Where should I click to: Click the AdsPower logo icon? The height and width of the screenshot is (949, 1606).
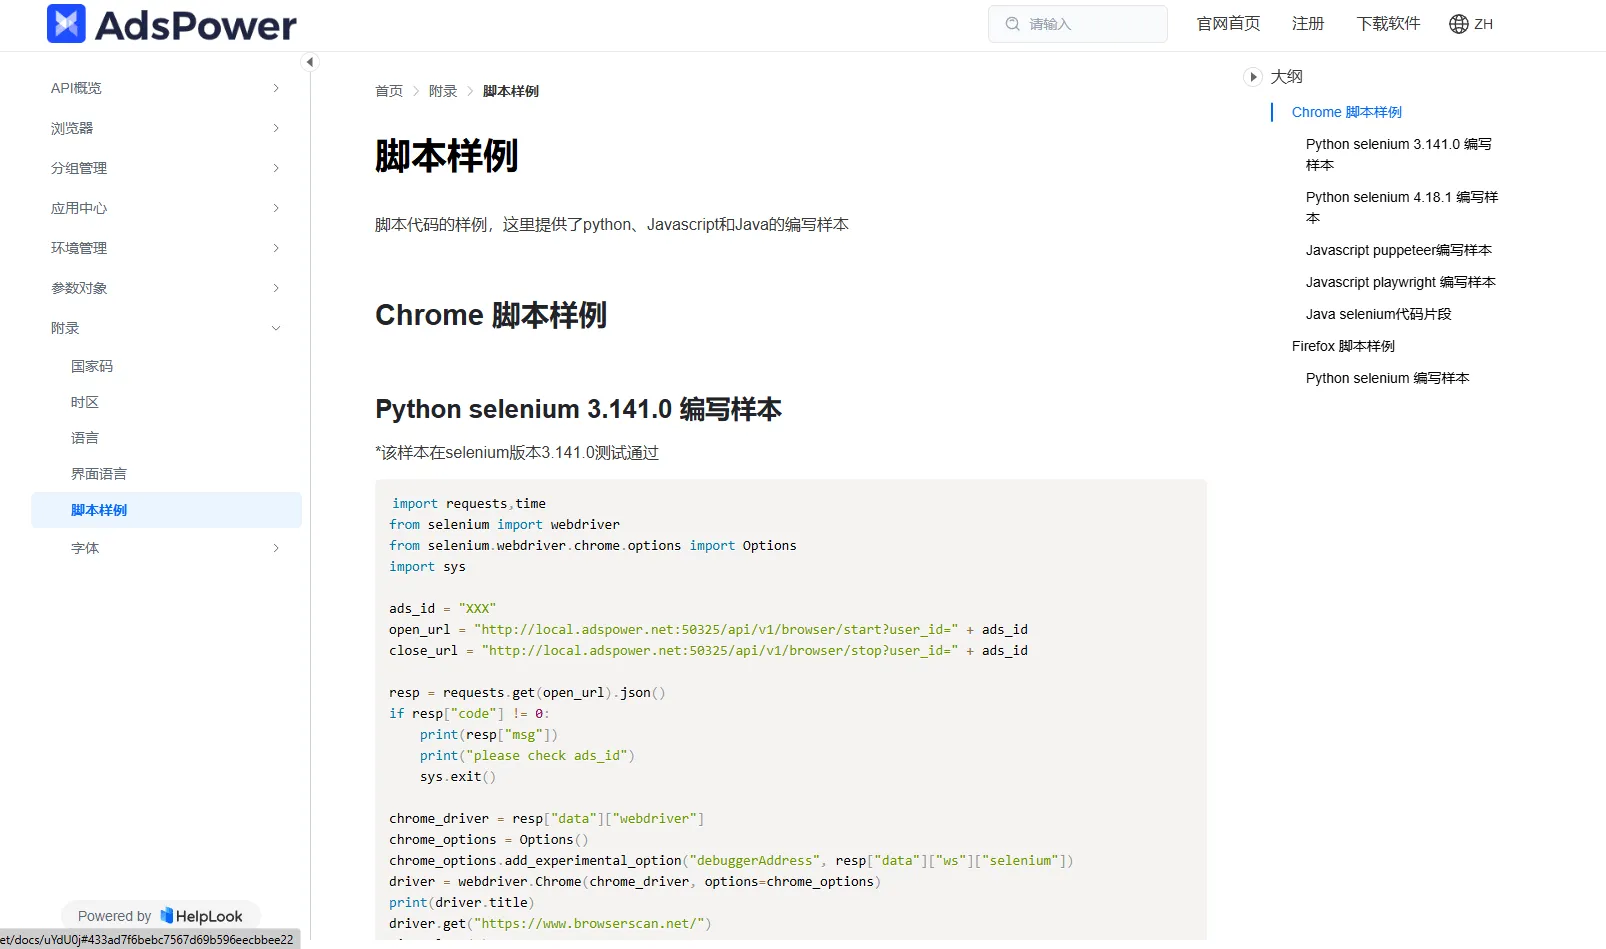click(66, 24)
